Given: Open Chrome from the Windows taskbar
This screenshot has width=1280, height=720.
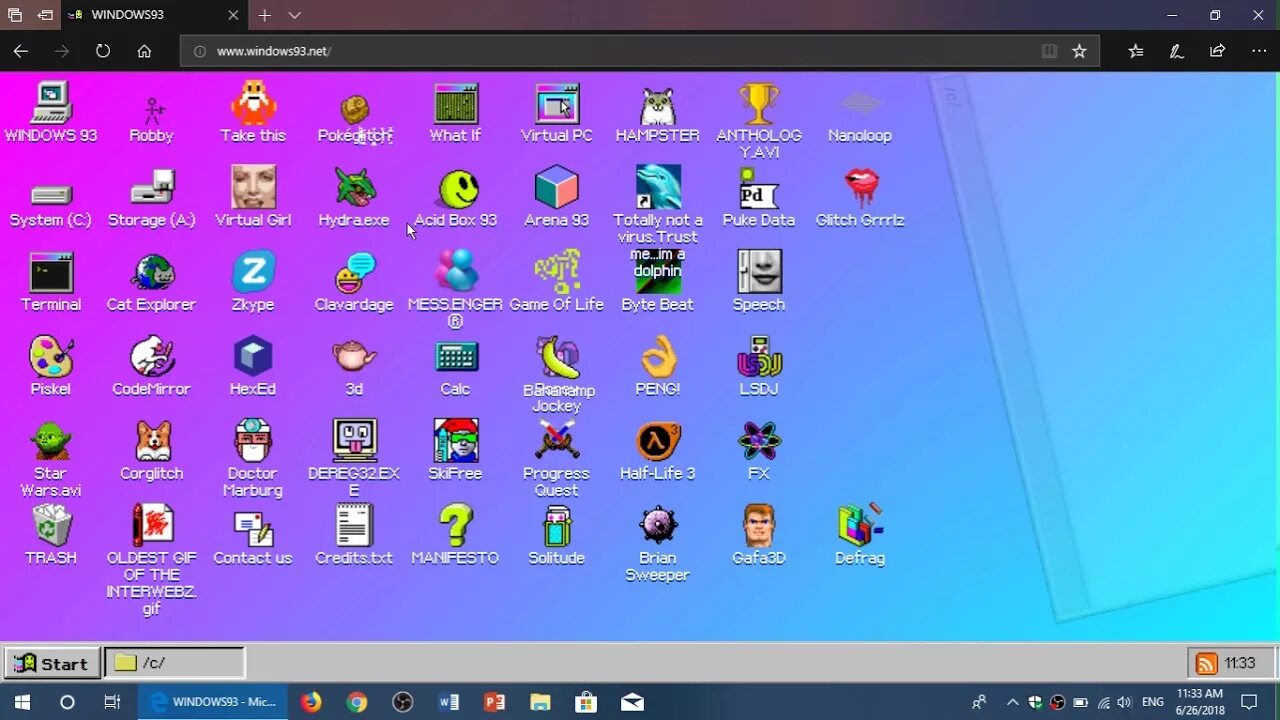Looking at the screenshot, I should tap(357, 702).
